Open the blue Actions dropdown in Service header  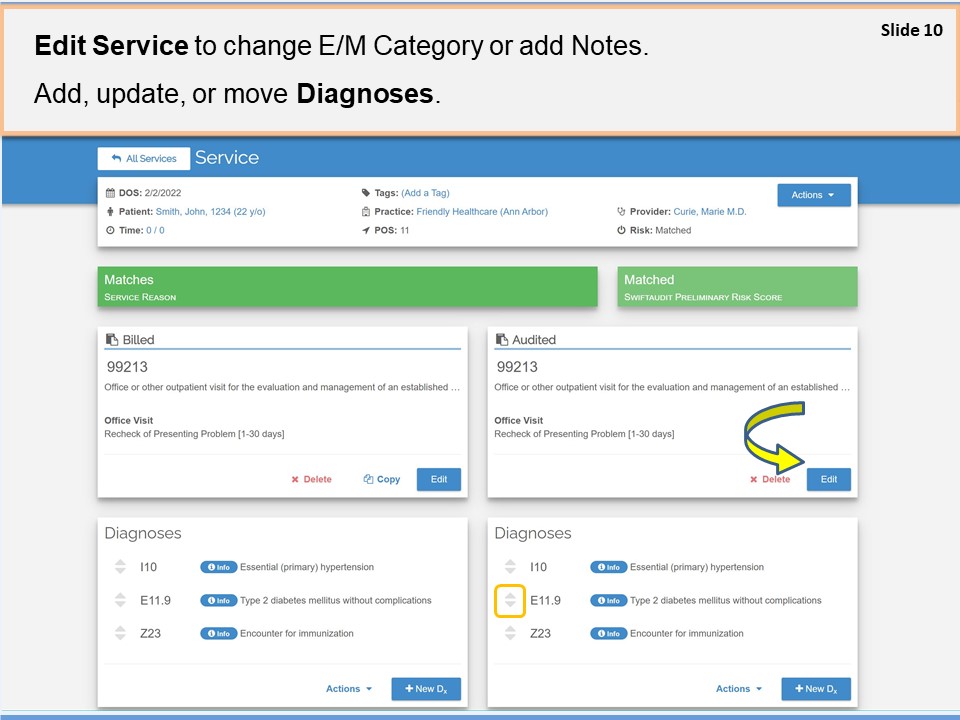tap(813, 195)
